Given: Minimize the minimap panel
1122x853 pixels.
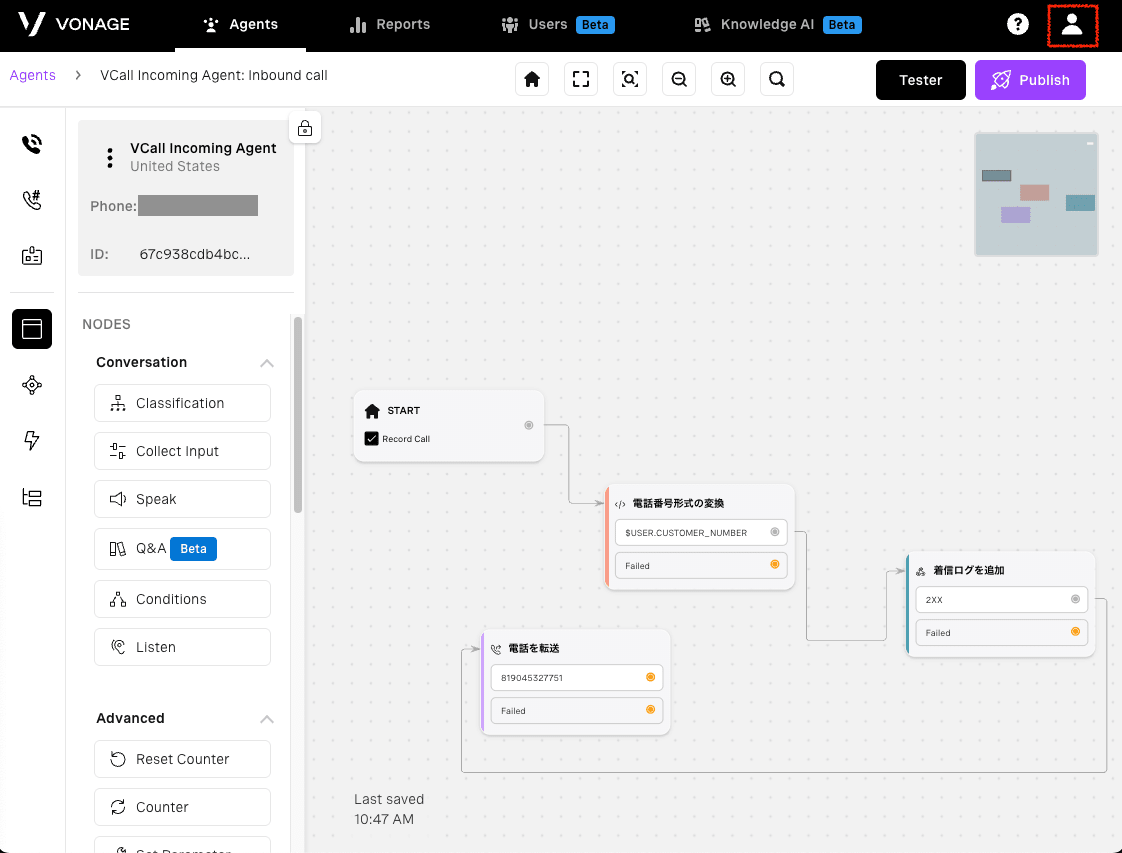Looking at the screenshot, I should pos(1090,143).
